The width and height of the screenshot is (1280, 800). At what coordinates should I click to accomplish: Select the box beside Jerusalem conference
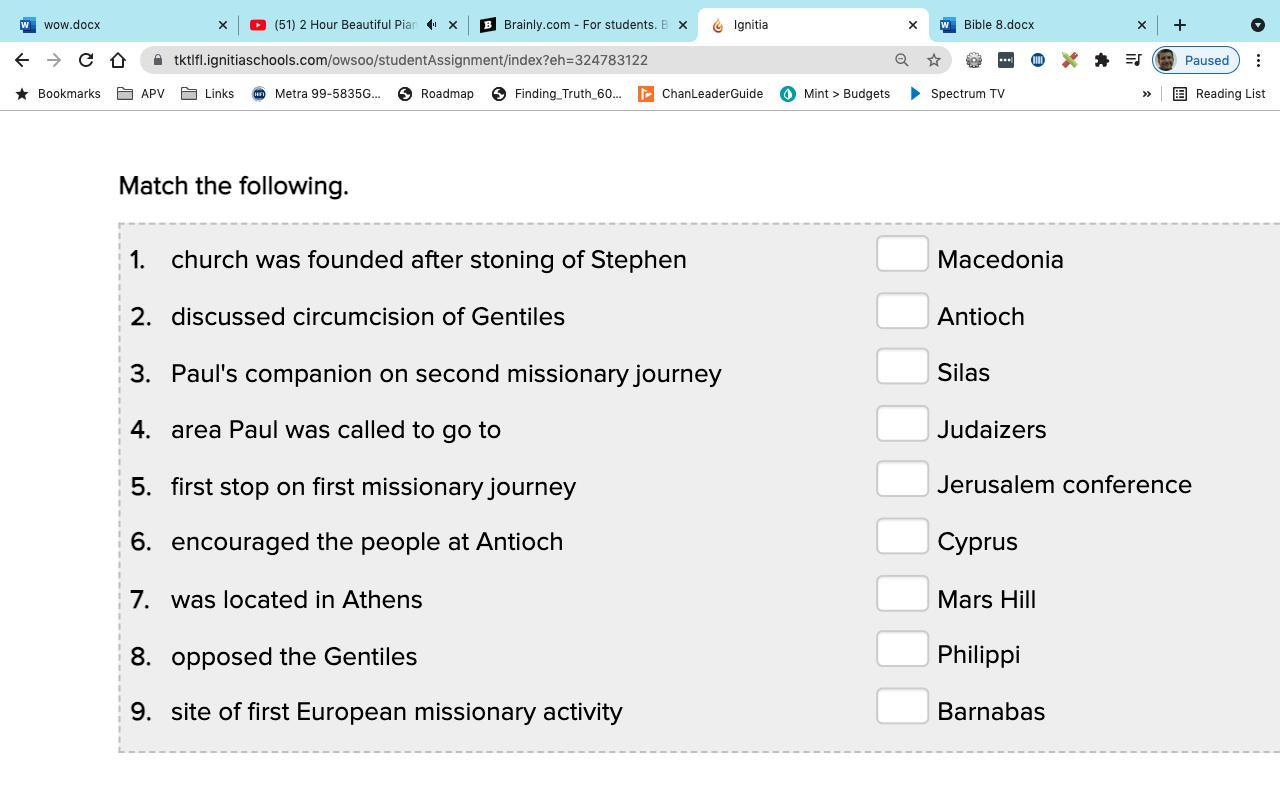(902, 480)
